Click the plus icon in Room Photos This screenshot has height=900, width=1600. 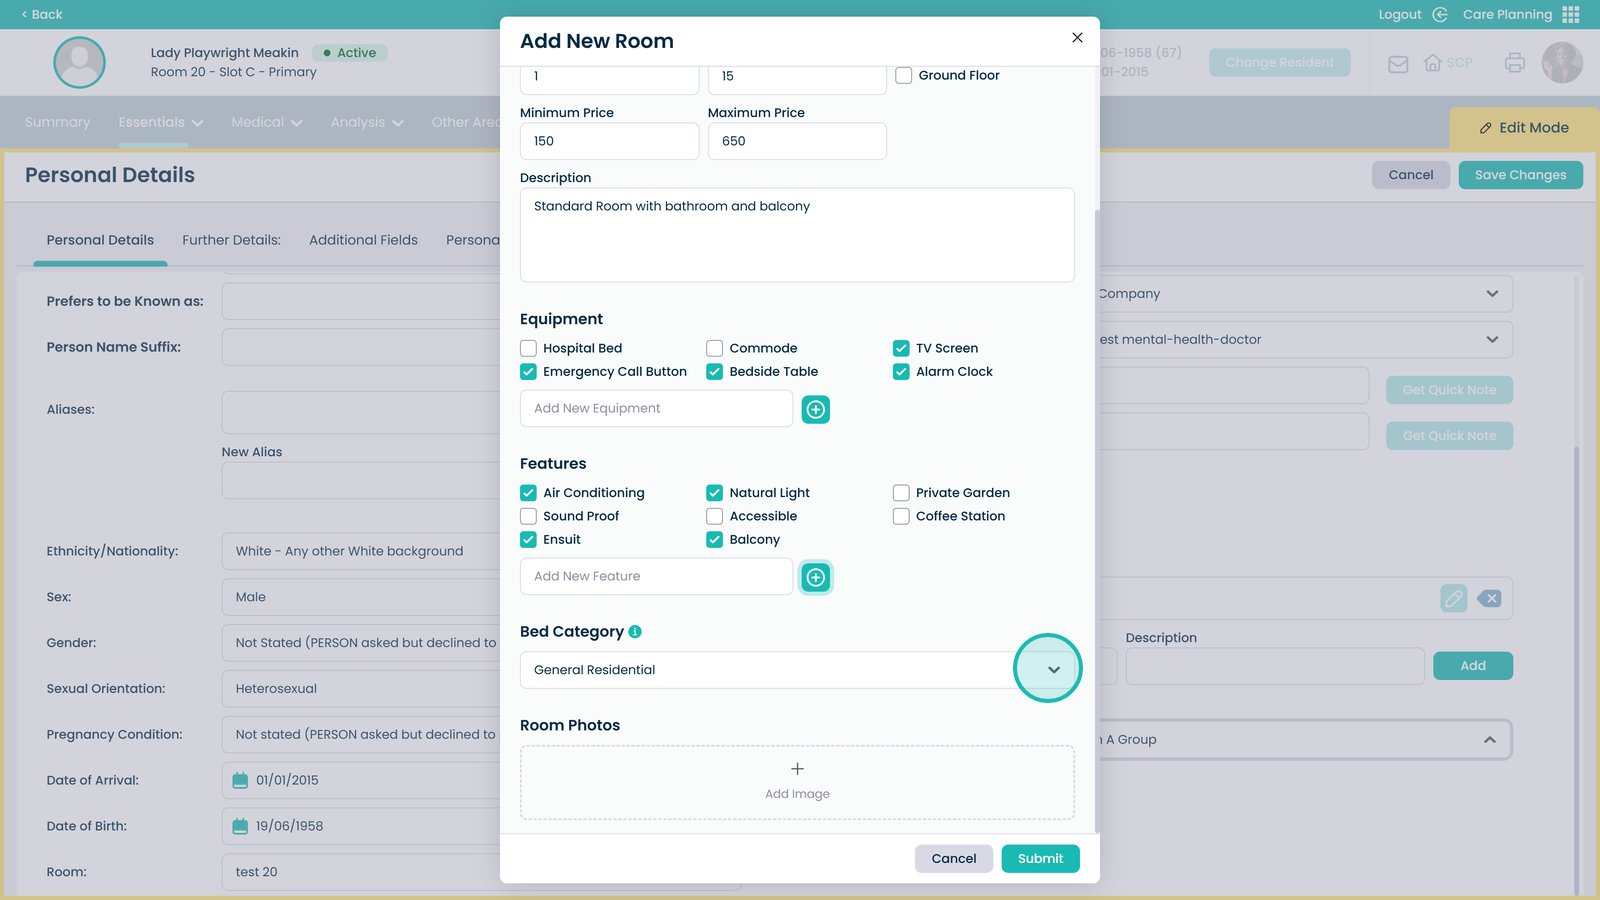(x=797, y=769)
